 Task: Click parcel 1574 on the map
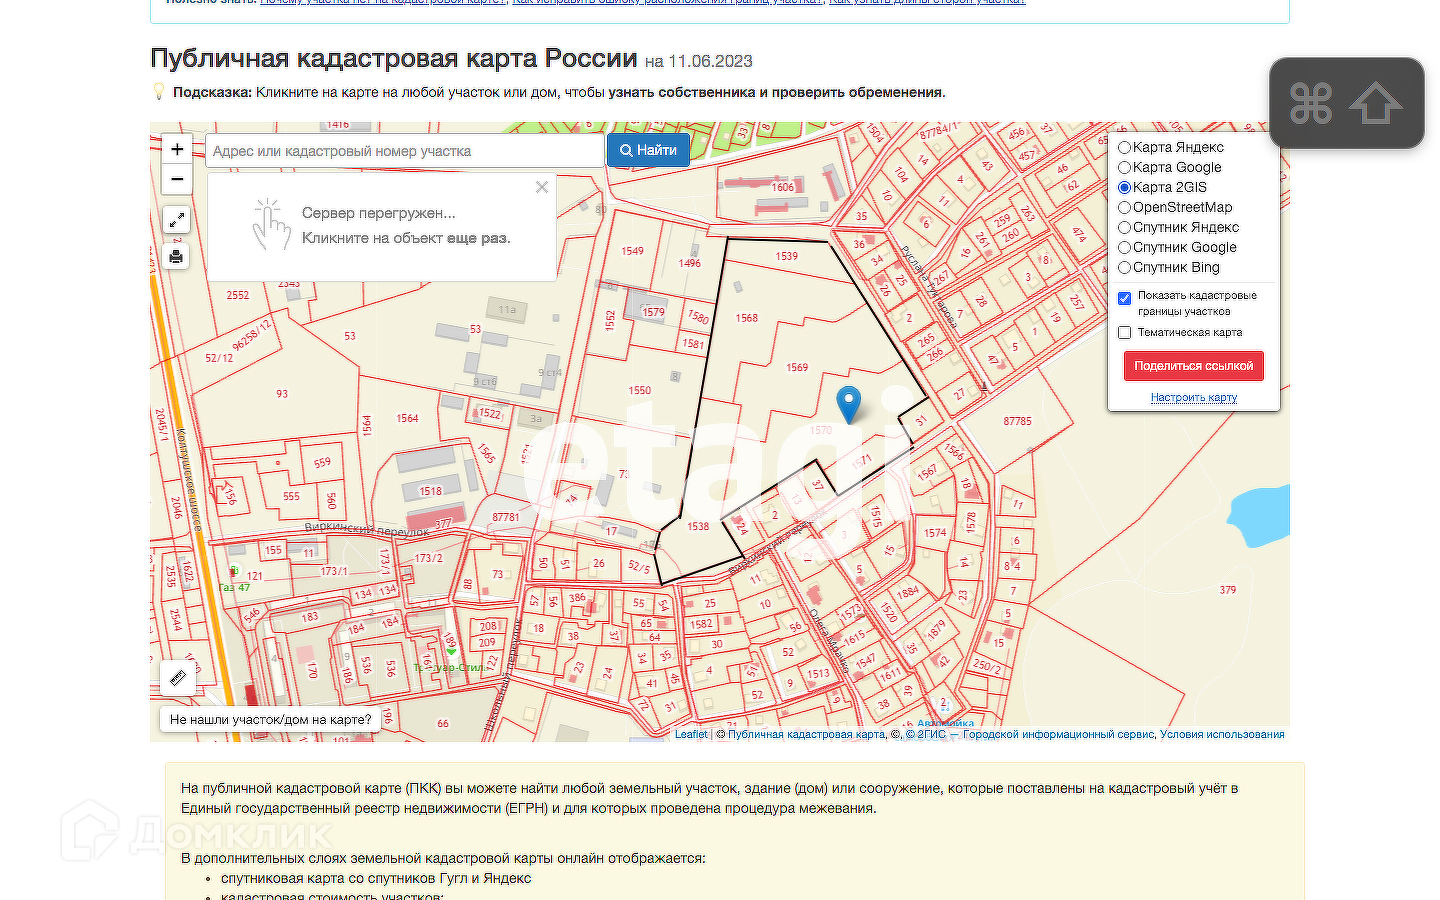click(936, 533)
